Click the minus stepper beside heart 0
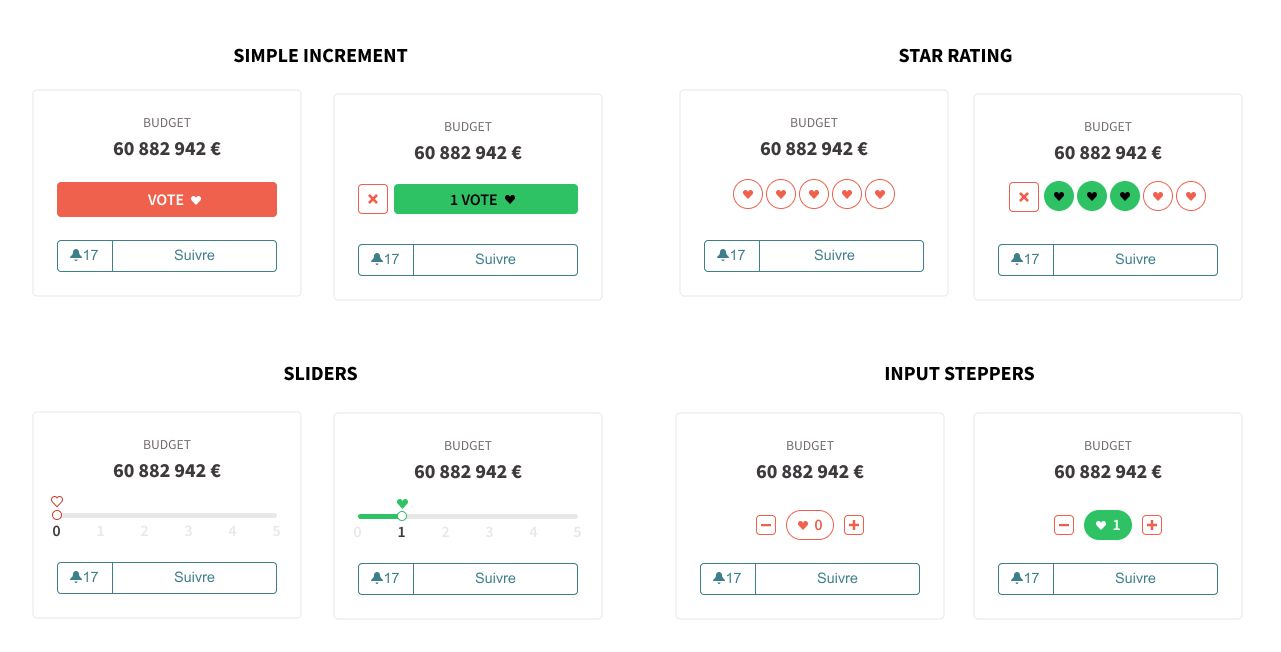 coord(766,525)
